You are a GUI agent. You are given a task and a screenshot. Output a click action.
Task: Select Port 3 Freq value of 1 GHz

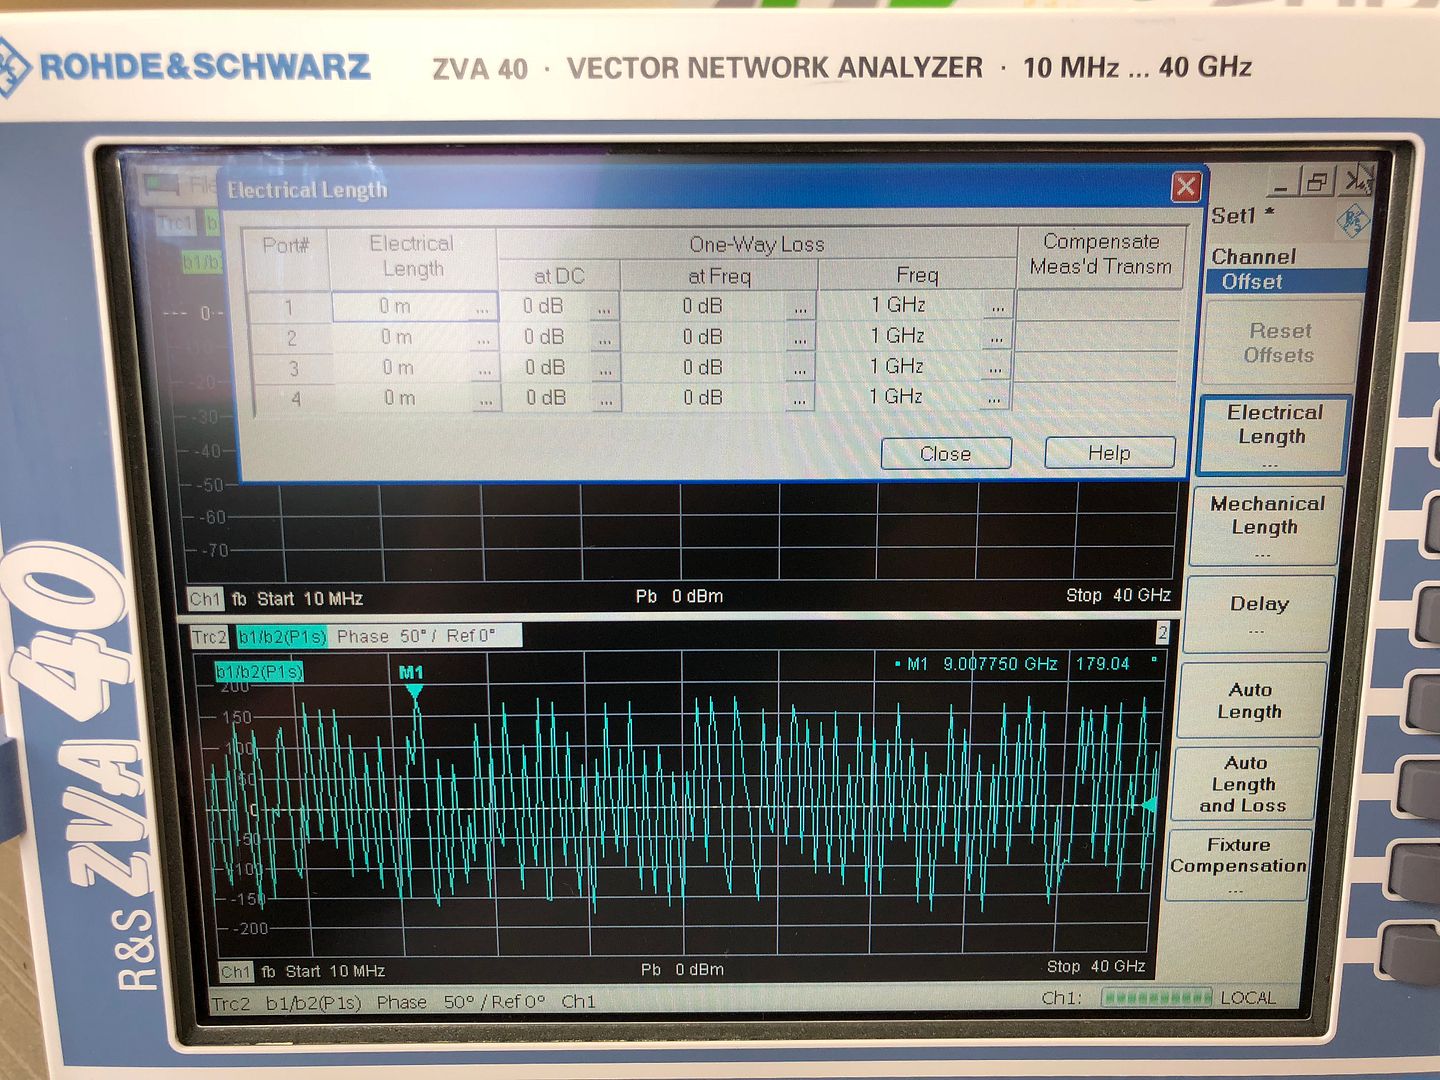pyautogui.click(x=898, y=365)
